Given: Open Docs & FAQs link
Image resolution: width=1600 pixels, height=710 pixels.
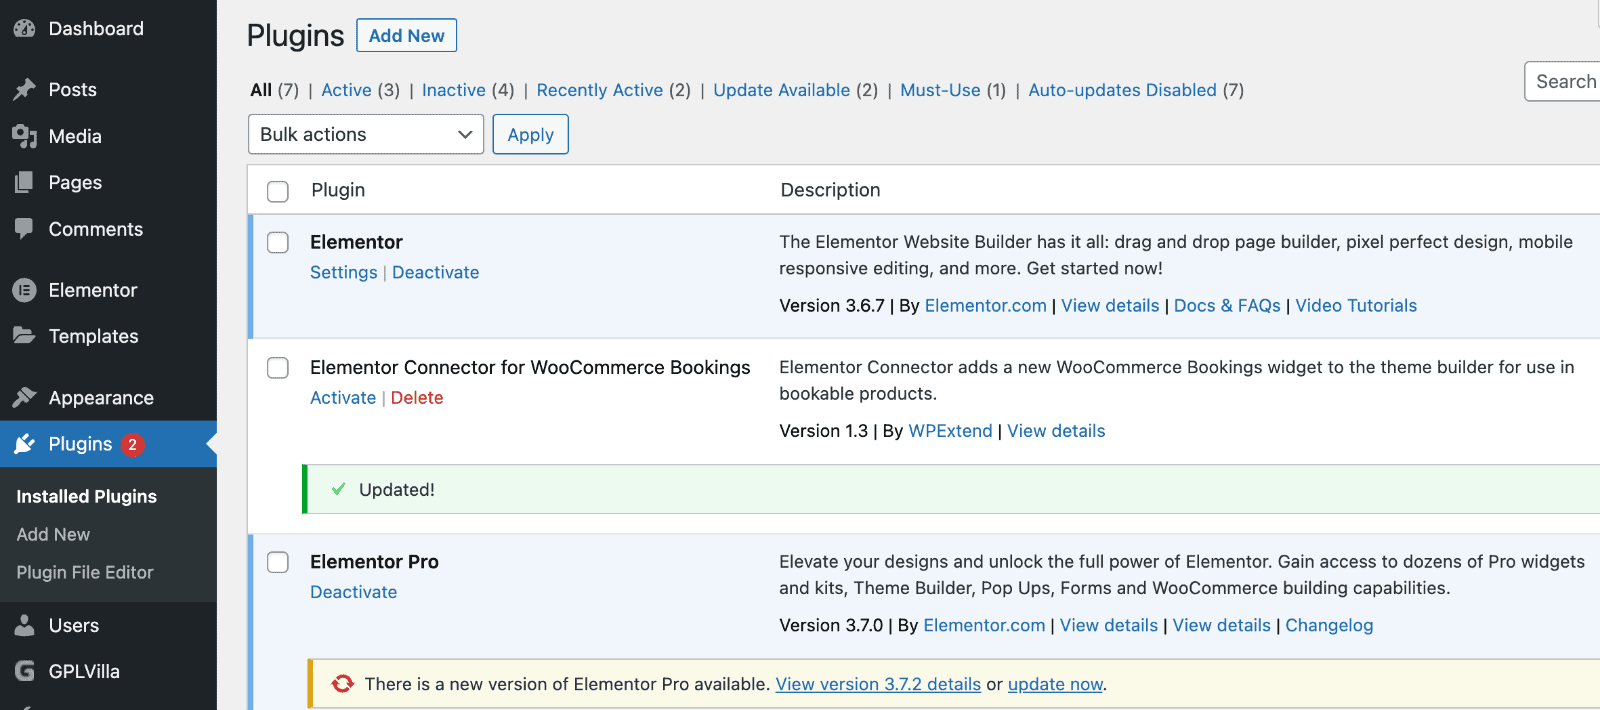Looking at the screenshot, I should (x=1227, y=306).
